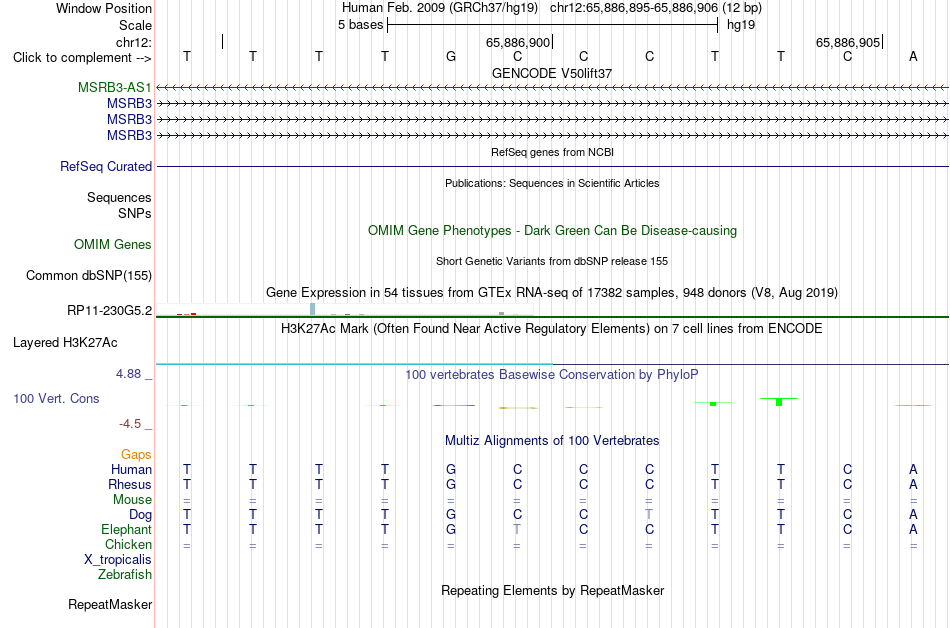The height and width of the screenshot is (628, 950).
Task: Click the faded T in the Elephant row
Action: 517,529
